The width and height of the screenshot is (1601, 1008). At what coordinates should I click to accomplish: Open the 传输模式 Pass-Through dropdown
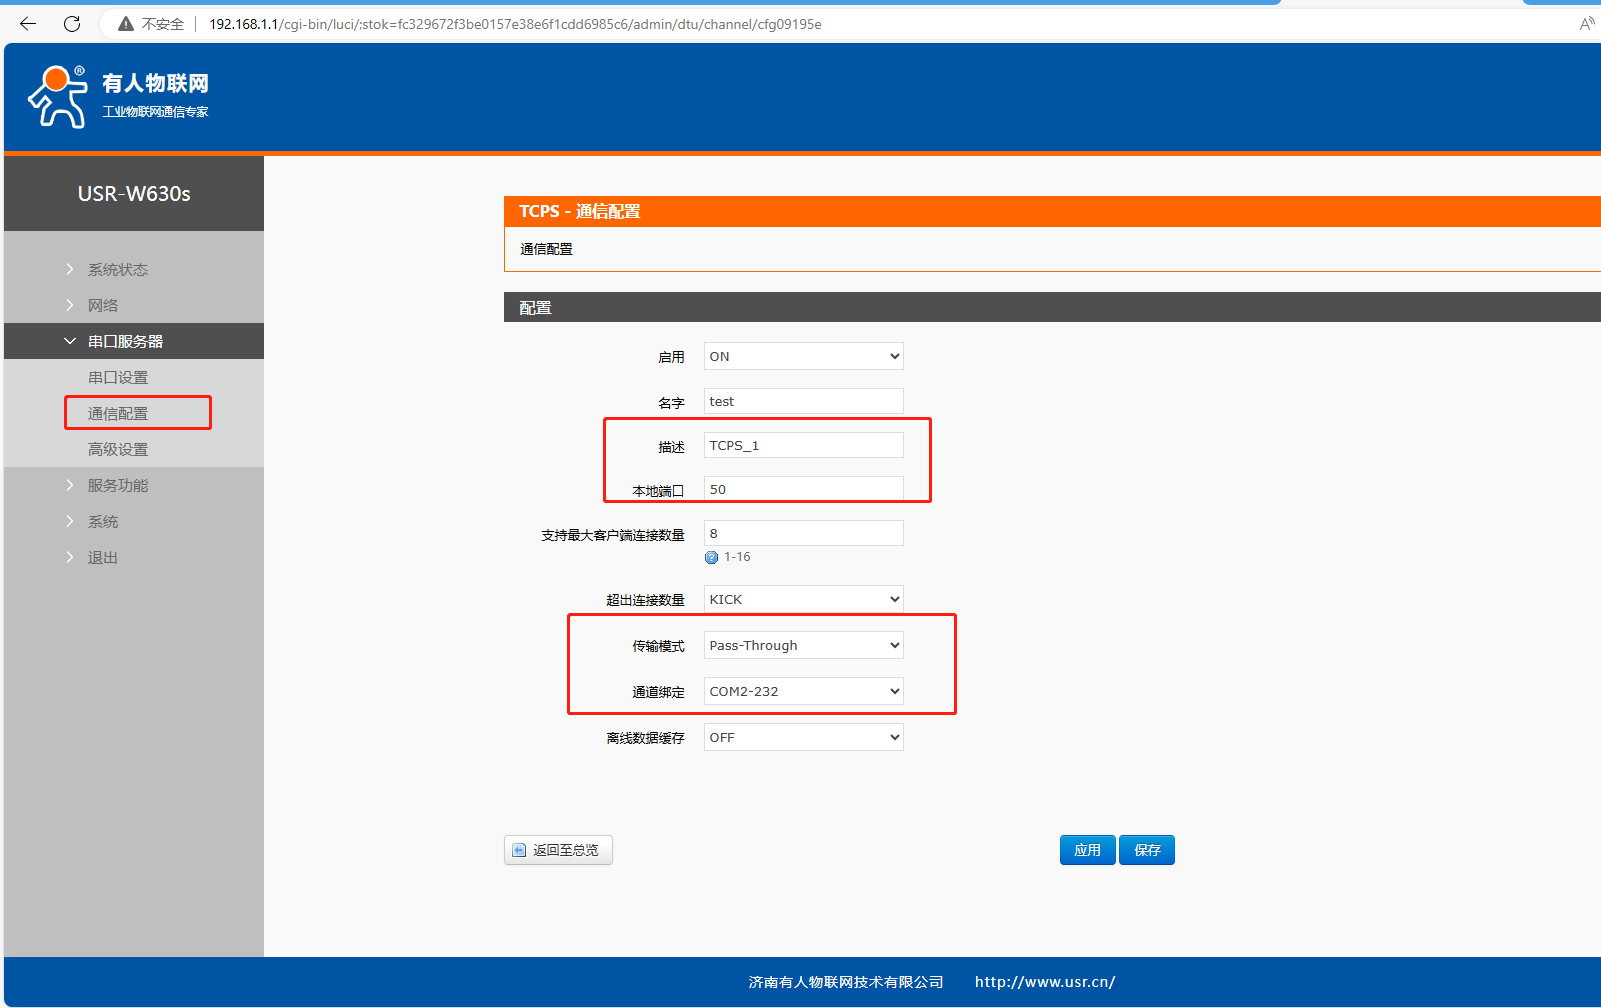coord(803,646)
